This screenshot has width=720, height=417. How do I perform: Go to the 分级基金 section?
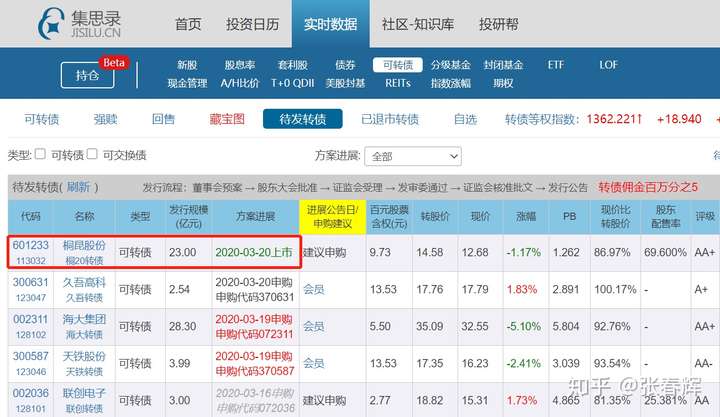[x=450, y=65]
